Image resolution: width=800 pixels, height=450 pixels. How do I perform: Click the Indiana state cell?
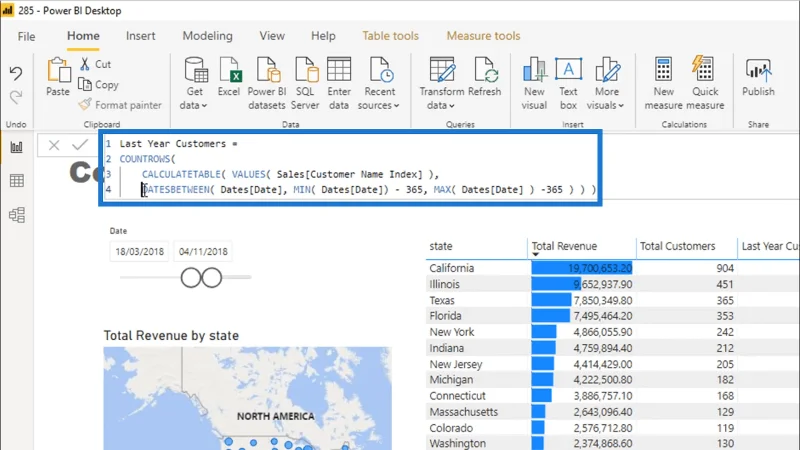(x=446, y=348)
